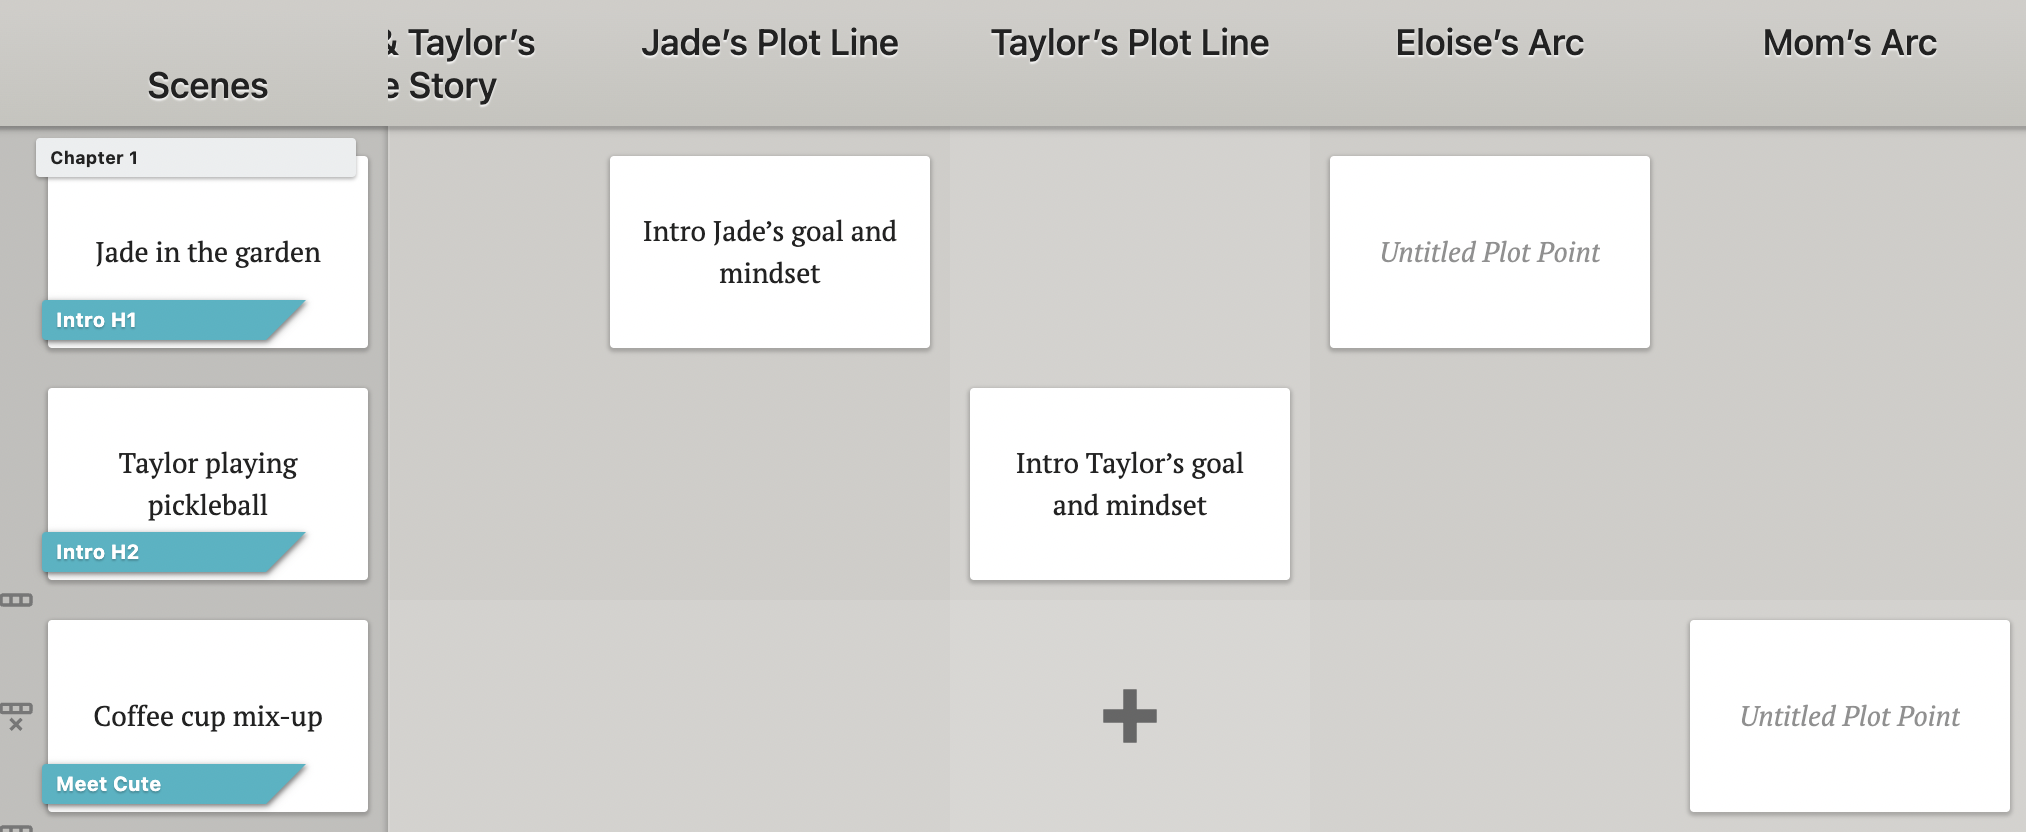
Task: Select the Intro Jade's goal and mindset card
Action: pyautogui.click(x=770, y=252)
